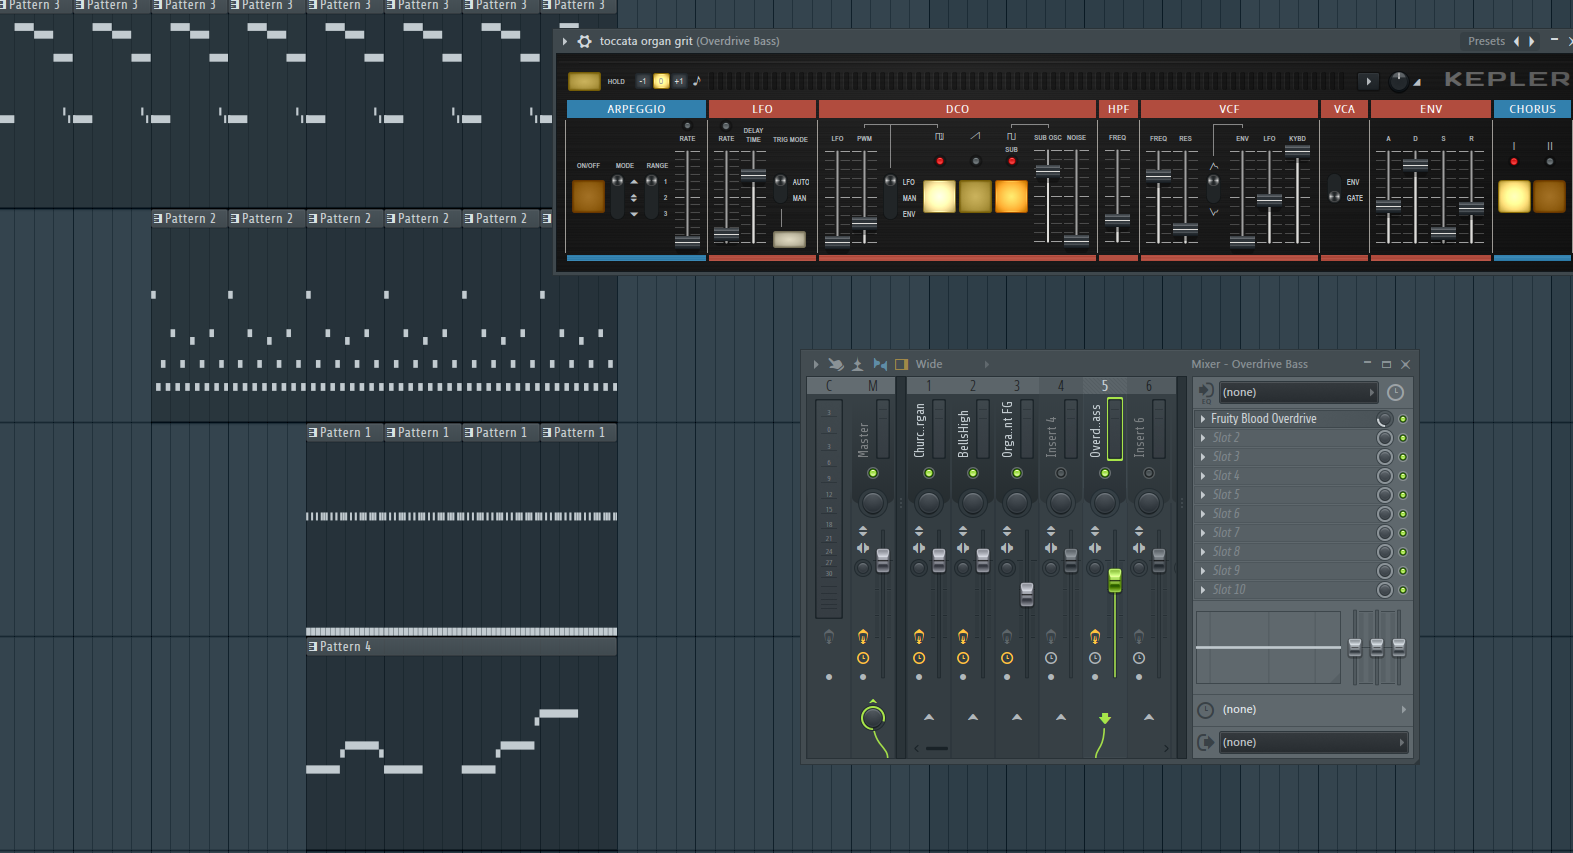The width and height of the screenshot is (1573, 853).
Task: Click the DCO section header
Action: tap(957, 109)
